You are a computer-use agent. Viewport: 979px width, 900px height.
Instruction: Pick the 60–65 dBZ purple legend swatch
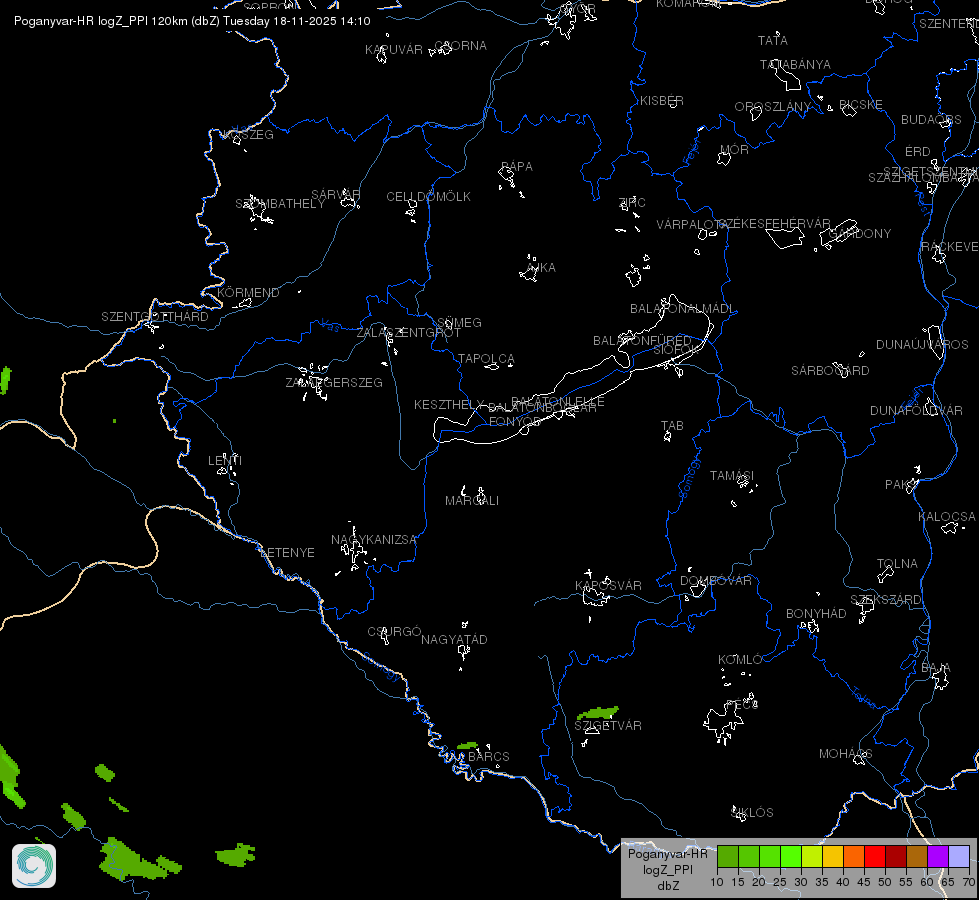pos(938,856)
